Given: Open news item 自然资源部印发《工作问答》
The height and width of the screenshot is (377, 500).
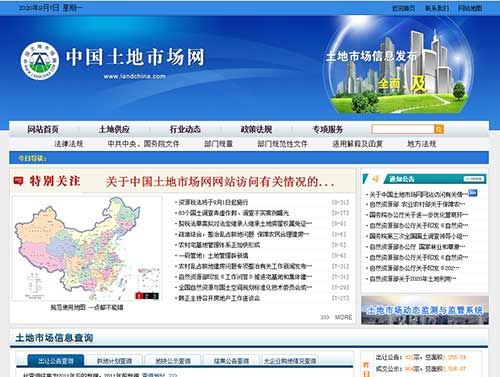Looking at the screenshot, I should (245, 277).
